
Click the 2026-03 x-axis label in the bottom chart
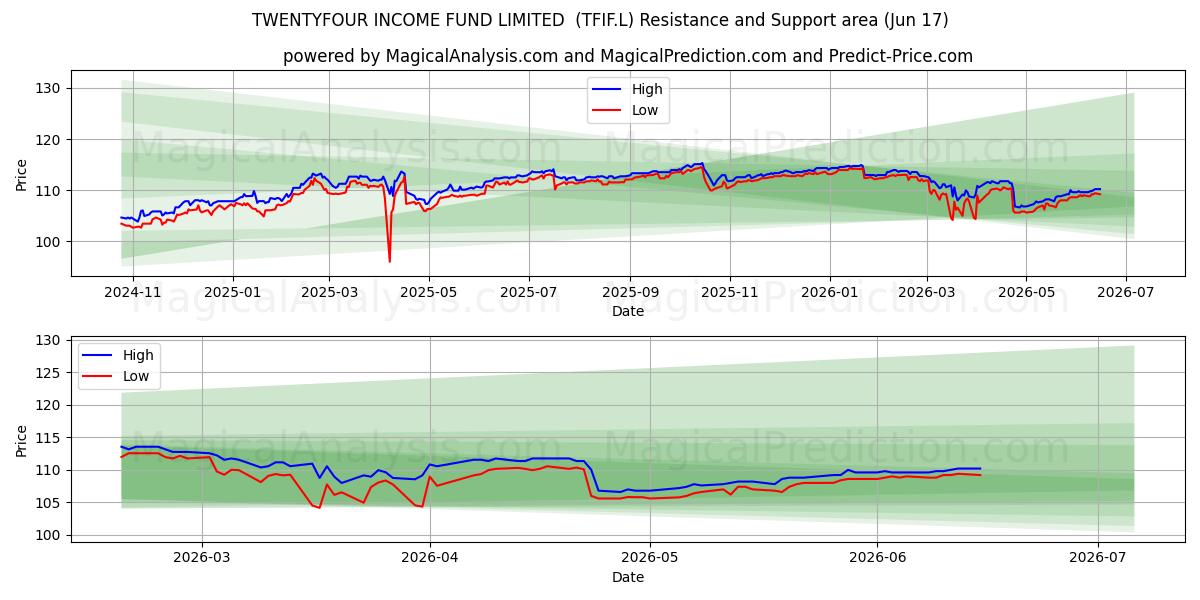tap(202, 559)
